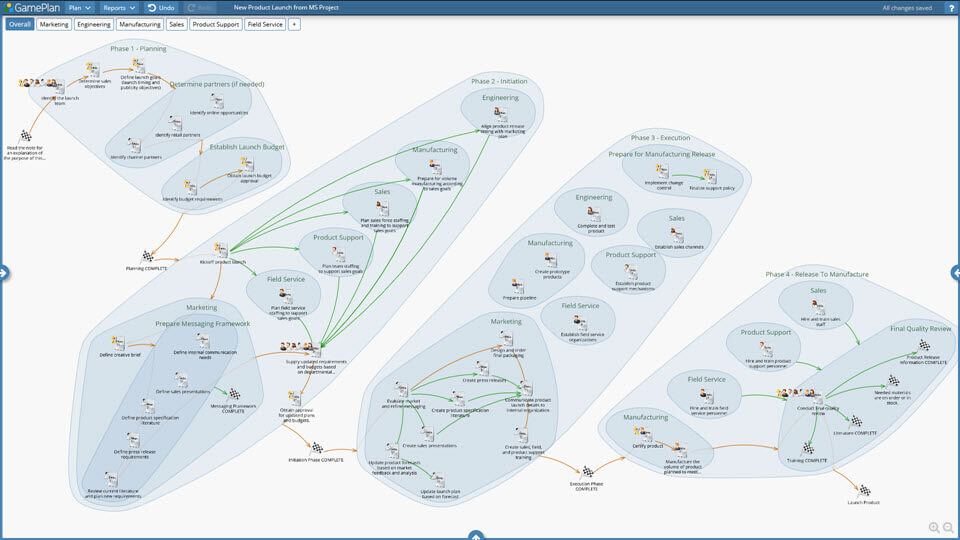Select the Planning COMPLETE milestone flag
Screen dimensions: 960x540
pyautogui.click(x=148, y=257)
